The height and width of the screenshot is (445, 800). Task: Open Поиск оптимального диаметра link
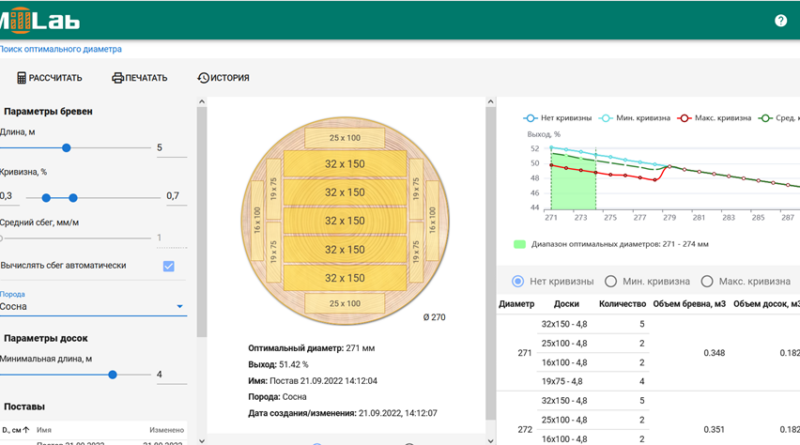61,49
